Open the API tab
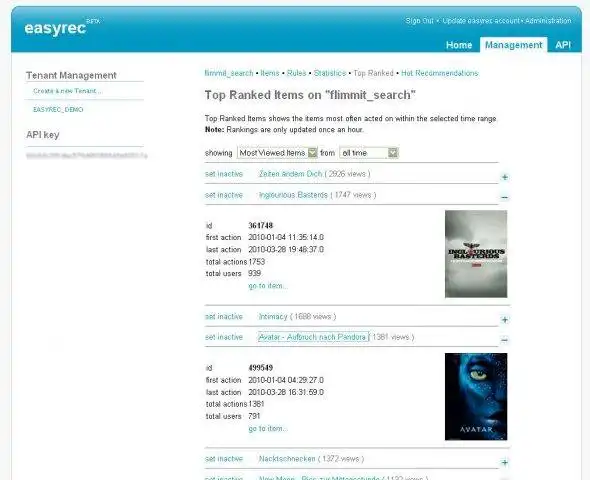 click(563, 45)
